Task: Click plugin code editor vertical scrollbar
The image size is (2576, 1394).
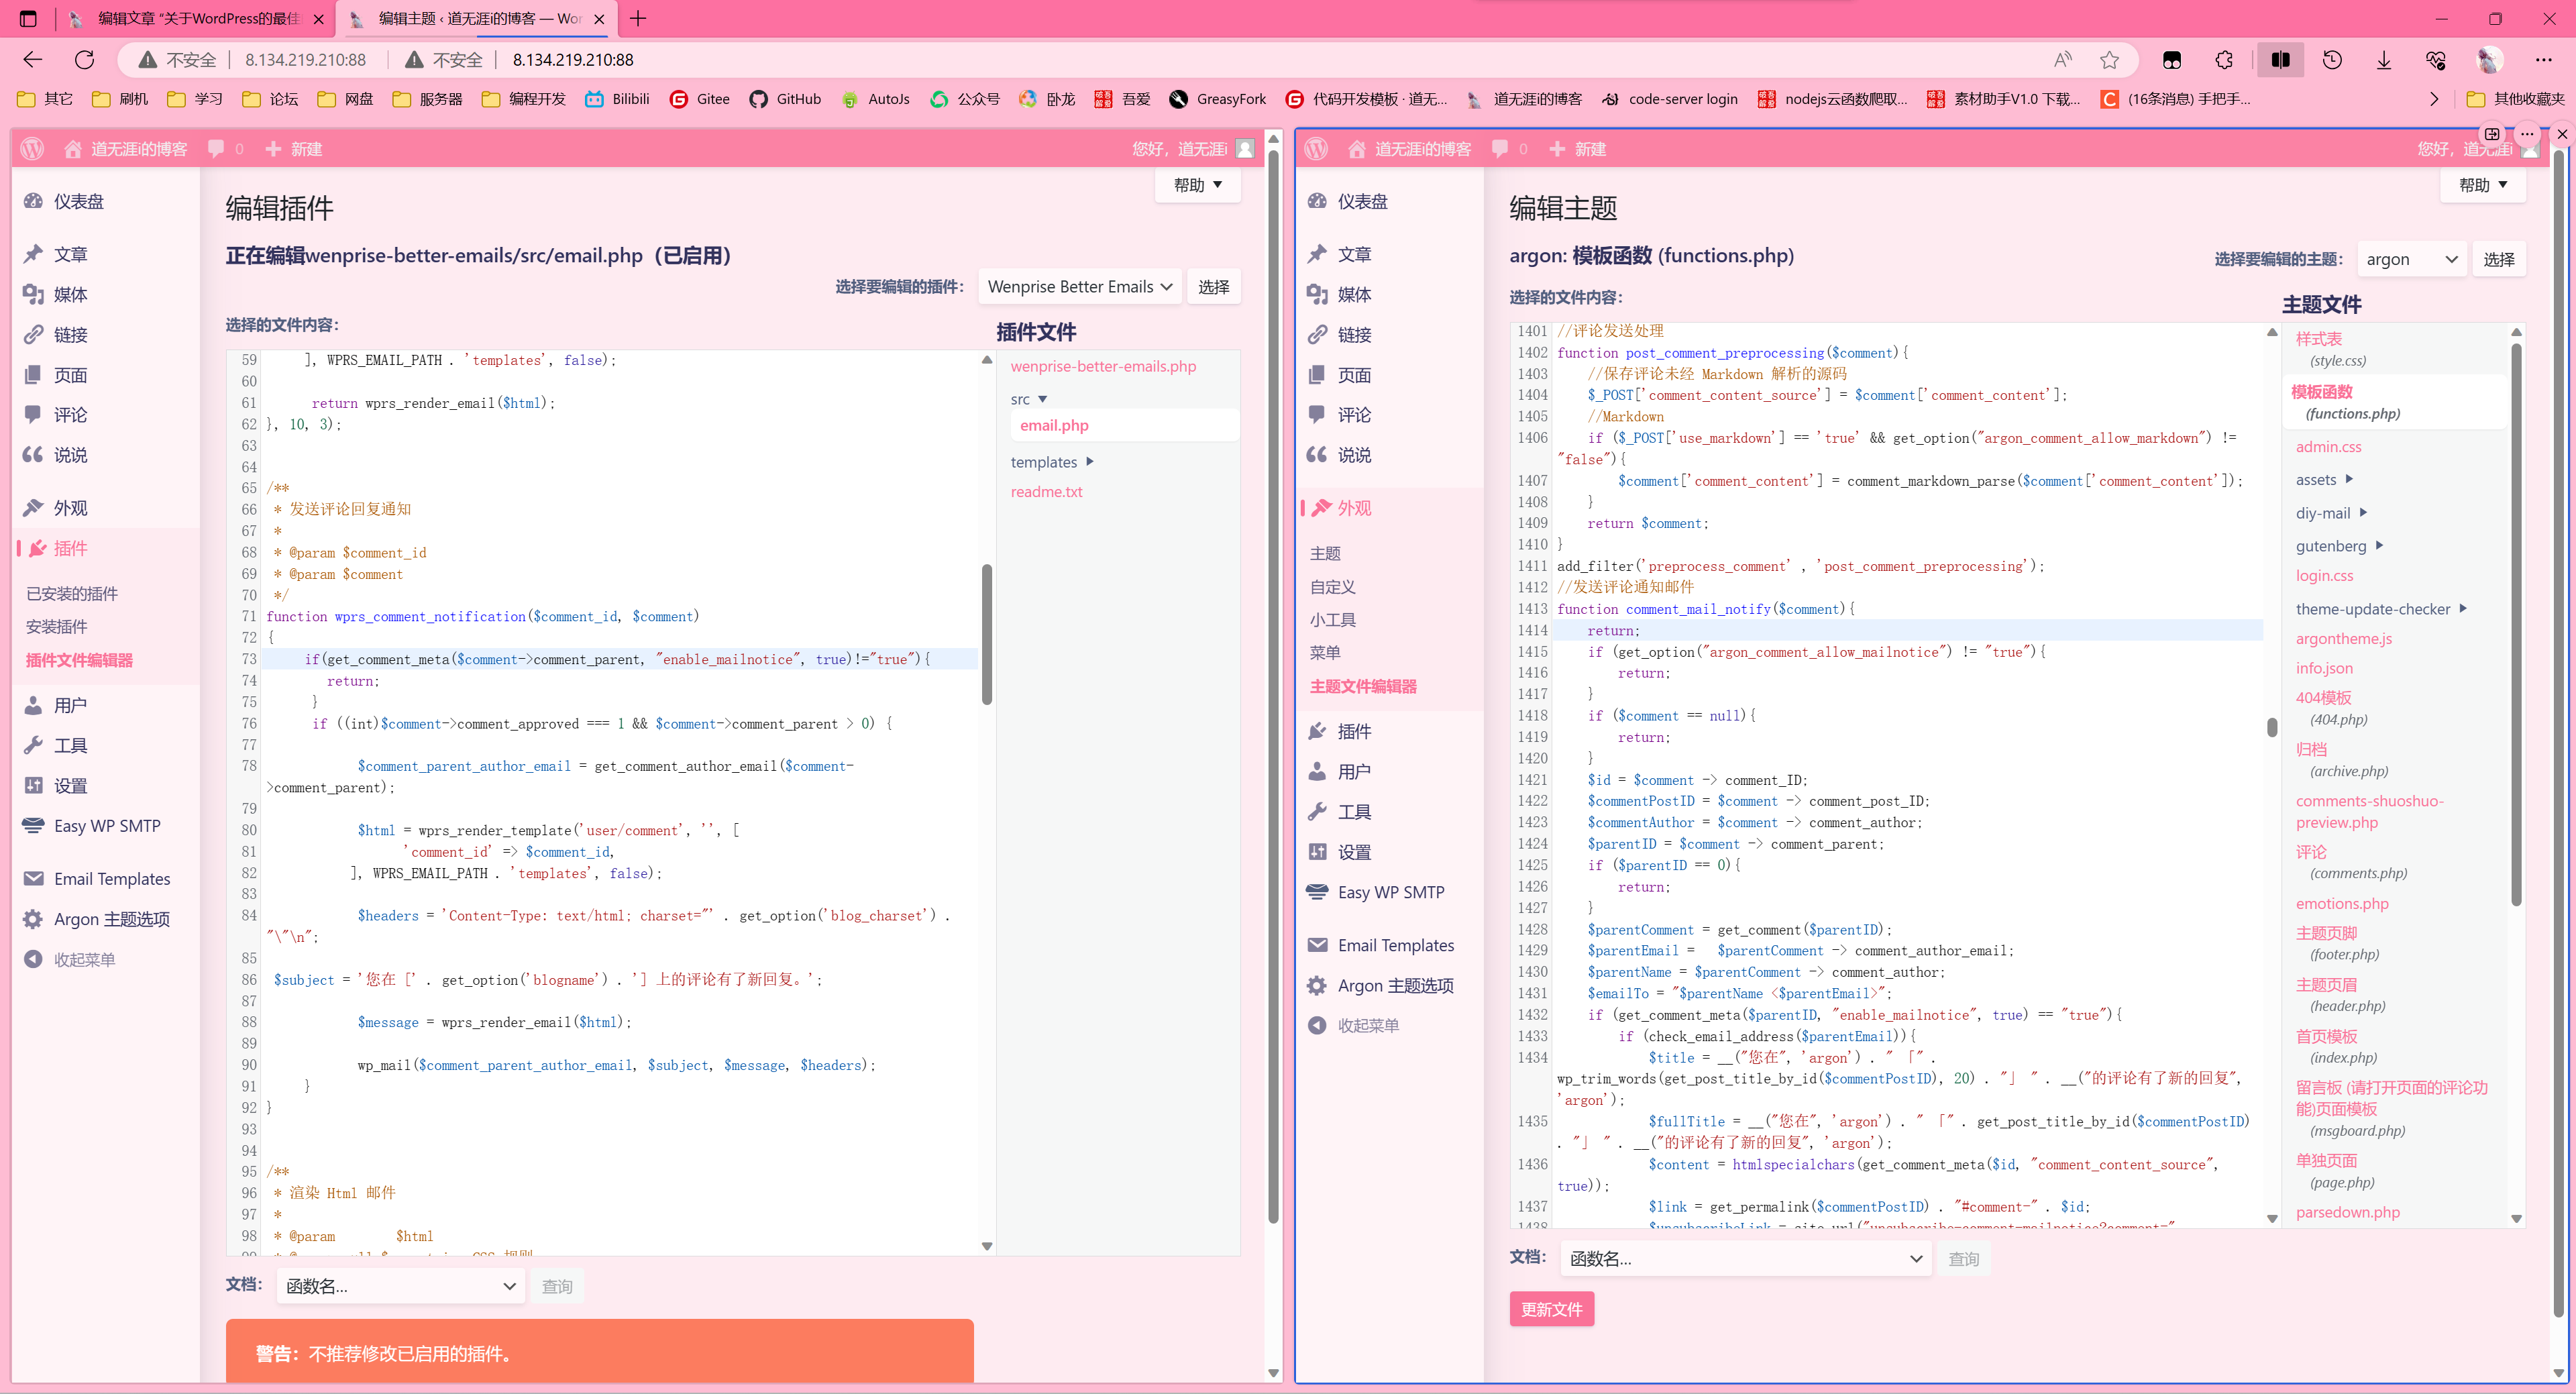Action: click(987, 634)
